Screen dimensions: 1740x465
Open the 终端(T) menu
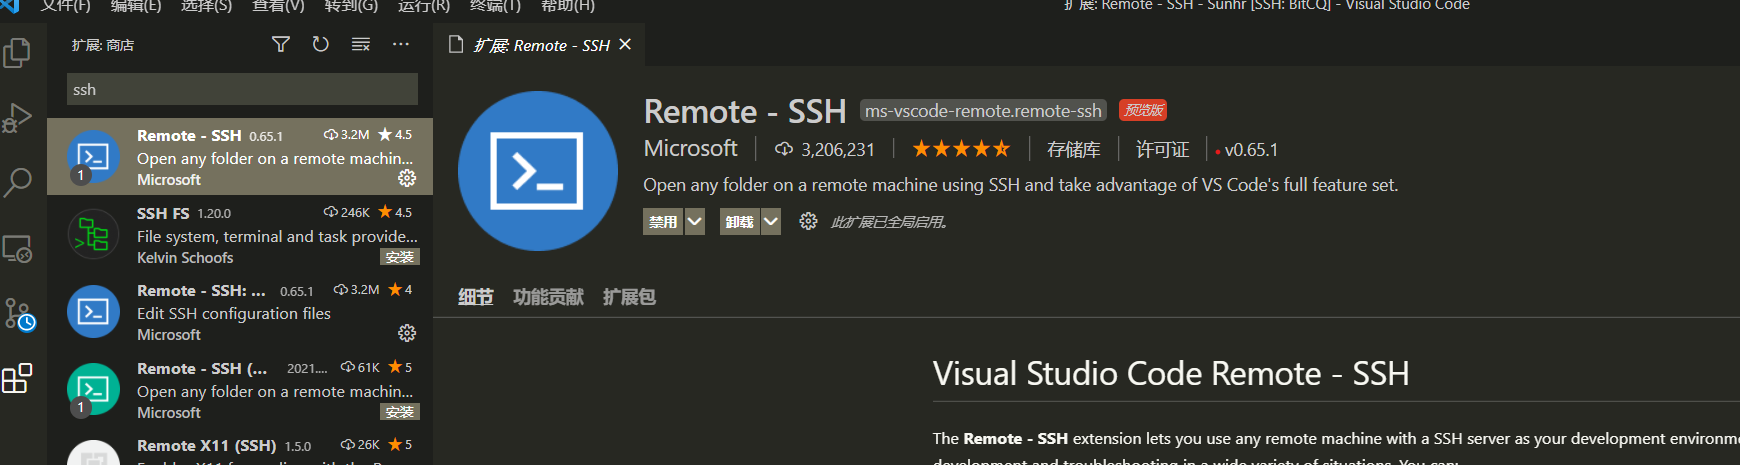[x=495, y=6]
